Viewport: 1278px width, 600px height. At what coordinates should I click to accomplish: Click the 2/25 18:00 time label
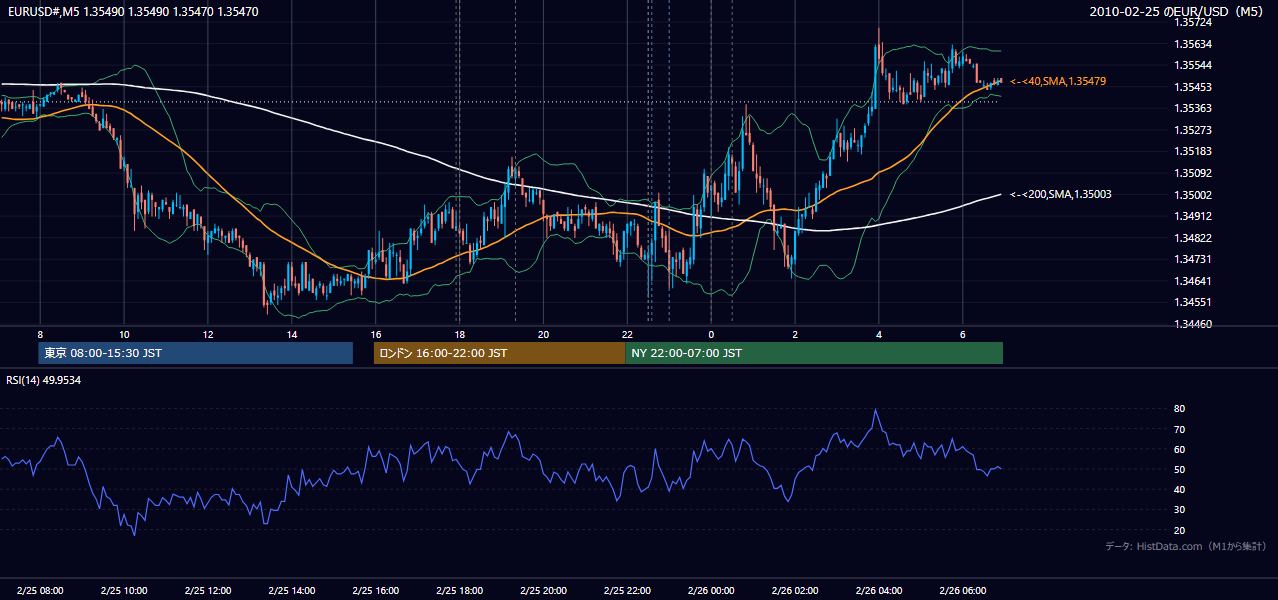click(x=460, y=591)
